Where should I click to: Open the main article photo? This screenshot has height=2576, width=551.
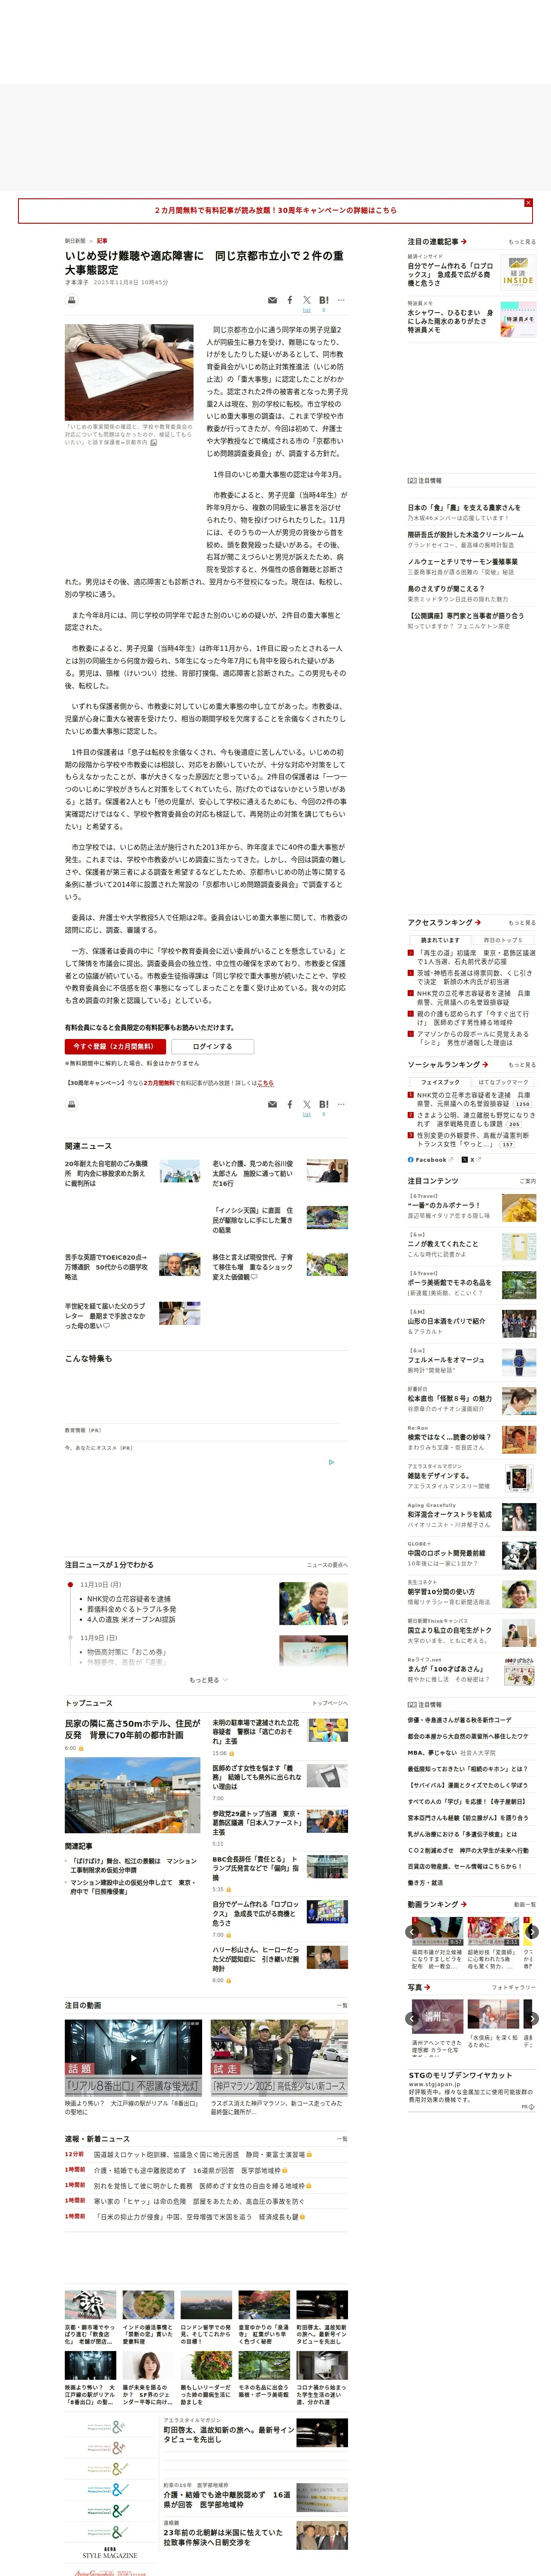click(129, 372)
